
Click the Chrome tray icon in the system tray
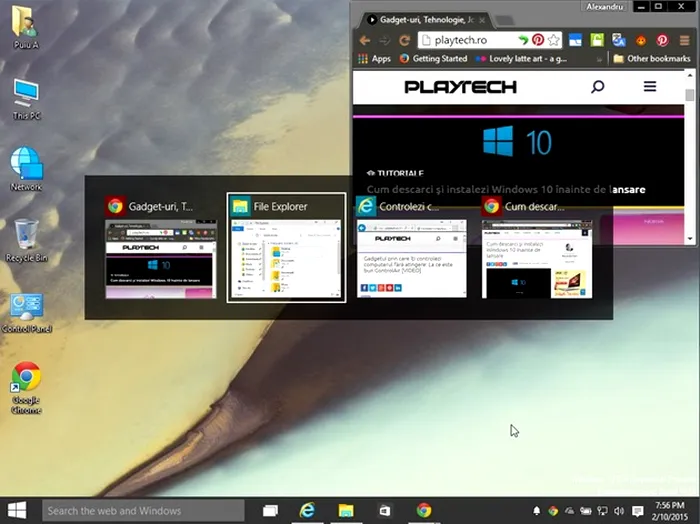(553, 511)
